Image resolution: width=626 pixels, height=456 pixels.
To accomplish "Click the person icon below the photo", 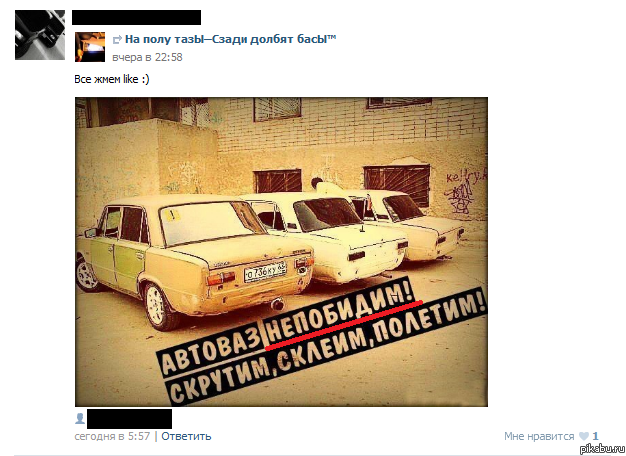I will click(80, 418).
